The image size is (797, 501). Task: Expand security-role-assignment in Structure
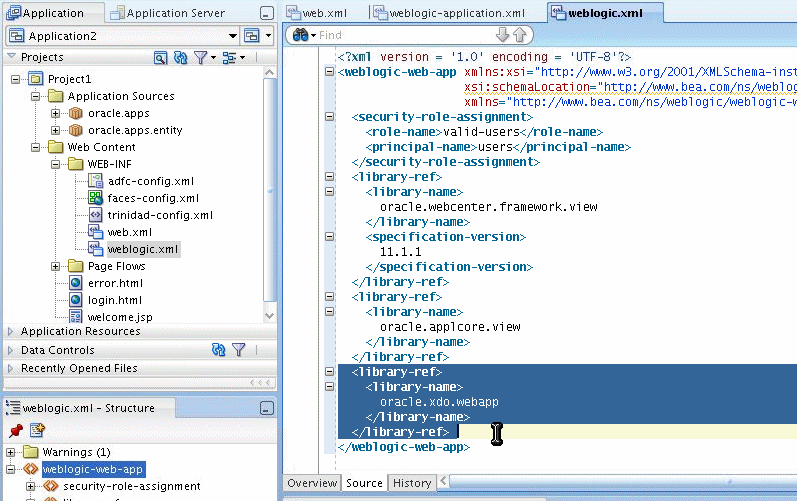tap(30, 486)
